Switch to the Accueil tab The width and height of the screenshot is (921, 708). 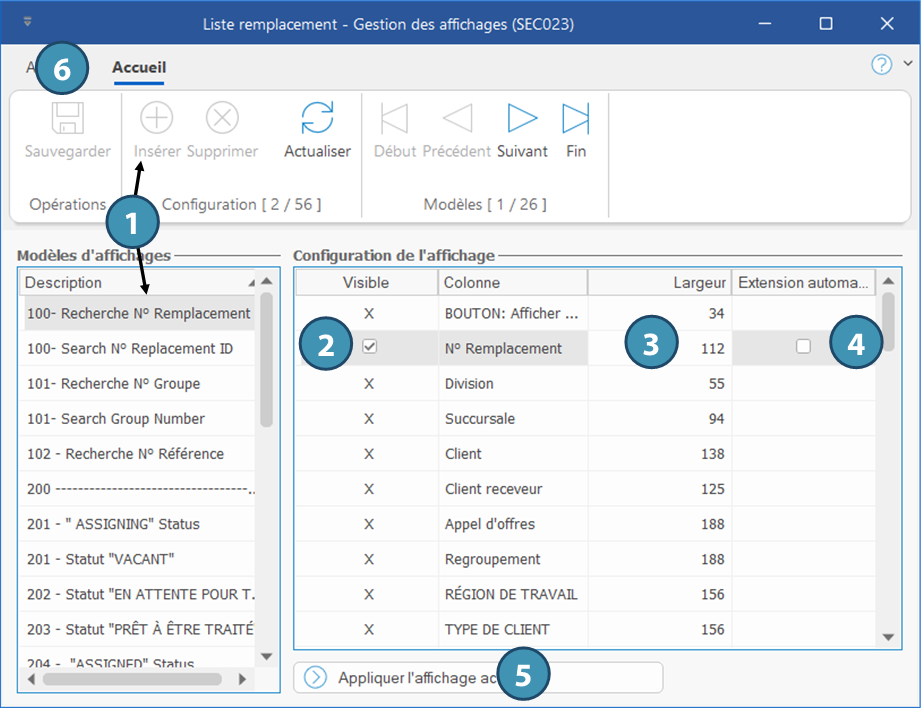[139, 68]
